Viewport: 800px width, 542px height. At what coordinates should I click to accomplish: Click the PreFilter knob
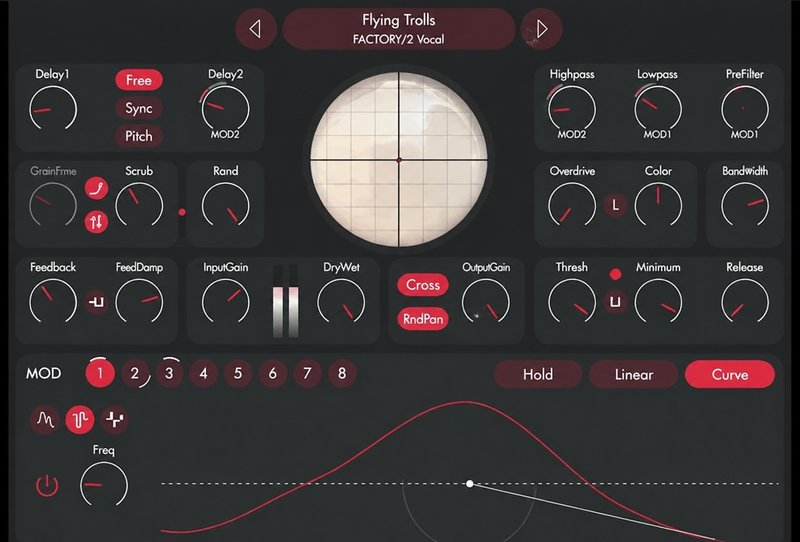point(744,108)
